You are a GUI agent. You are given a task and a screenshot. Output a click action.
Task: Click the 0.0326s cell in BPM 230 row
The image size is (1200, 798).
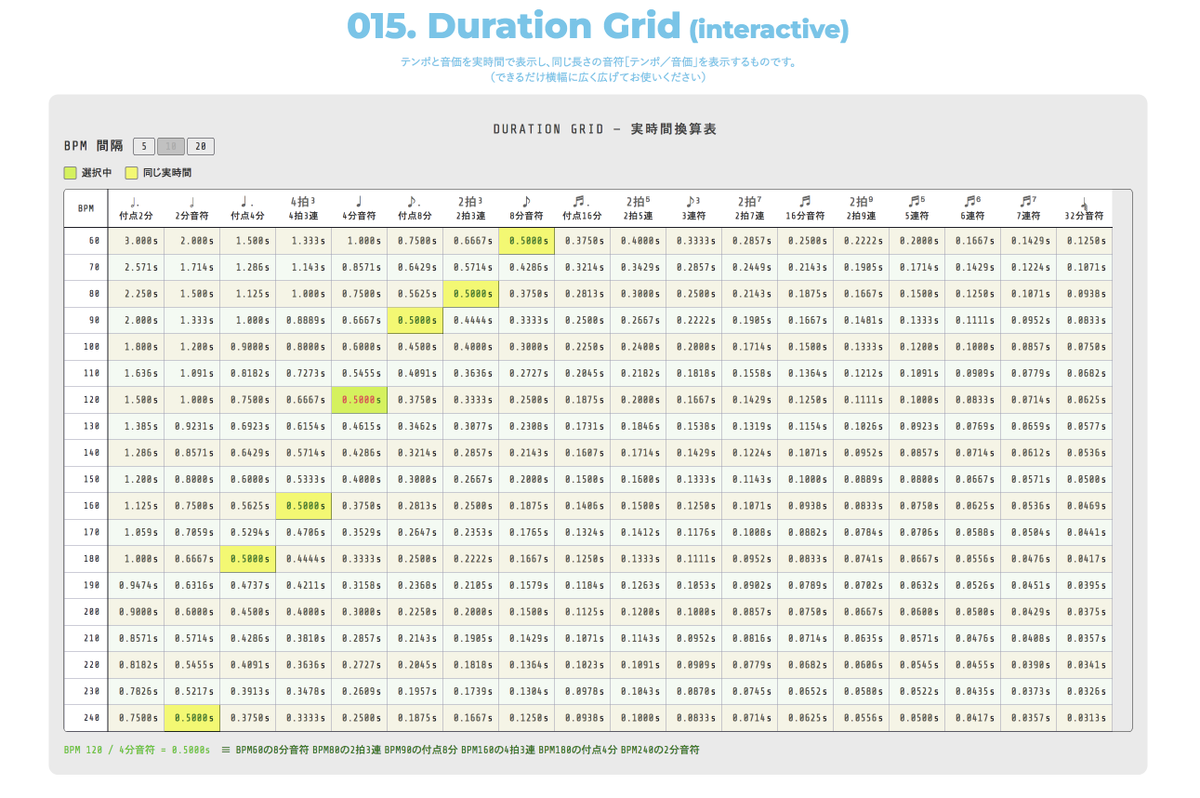tap(1084, 692)
